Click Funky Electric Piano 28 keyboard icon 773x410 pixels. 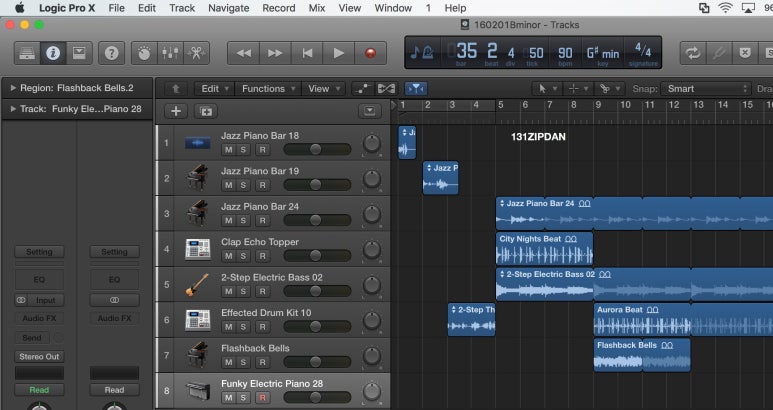198,391
